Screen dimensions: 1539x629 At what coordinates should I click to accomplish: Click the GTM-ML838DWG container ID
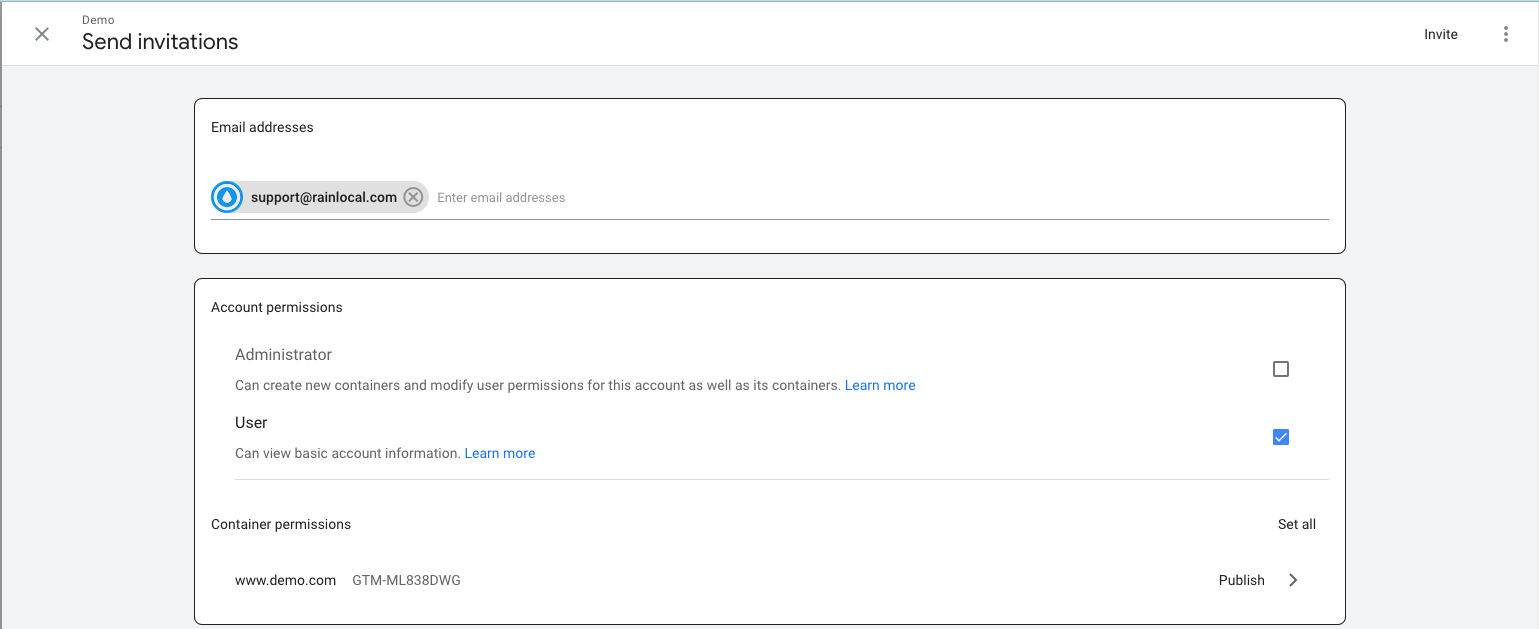click(x=406, y=580)
